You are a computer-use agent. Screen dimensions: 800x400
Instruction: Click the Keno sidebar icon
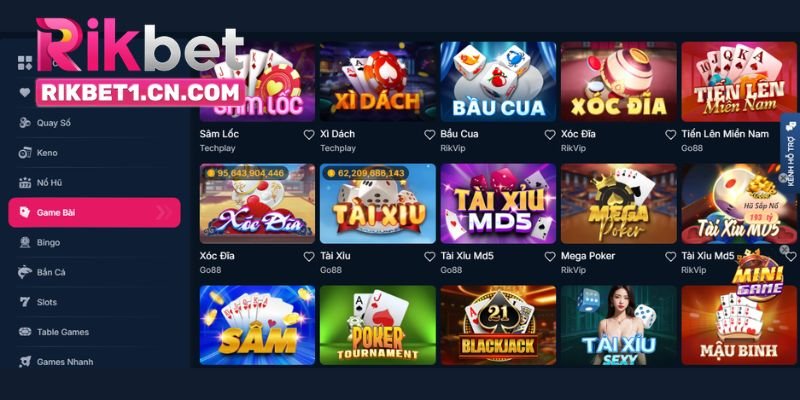tap(25, 153)
